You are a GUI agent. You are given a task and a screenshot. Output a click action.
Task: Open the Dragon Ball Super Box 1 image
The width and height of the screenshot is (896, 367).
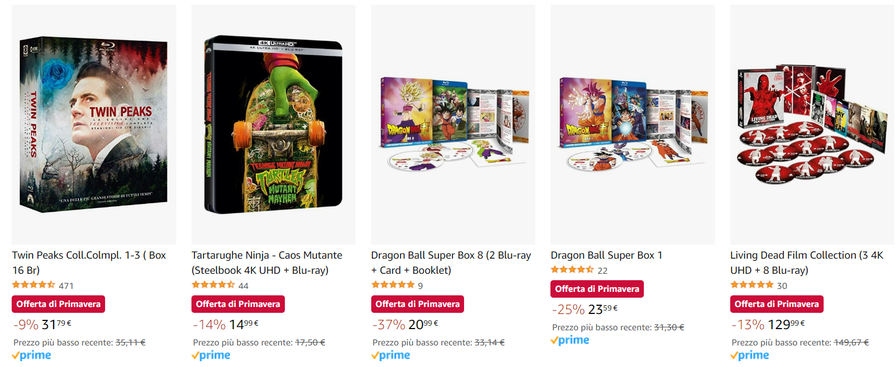click(633, 125)
